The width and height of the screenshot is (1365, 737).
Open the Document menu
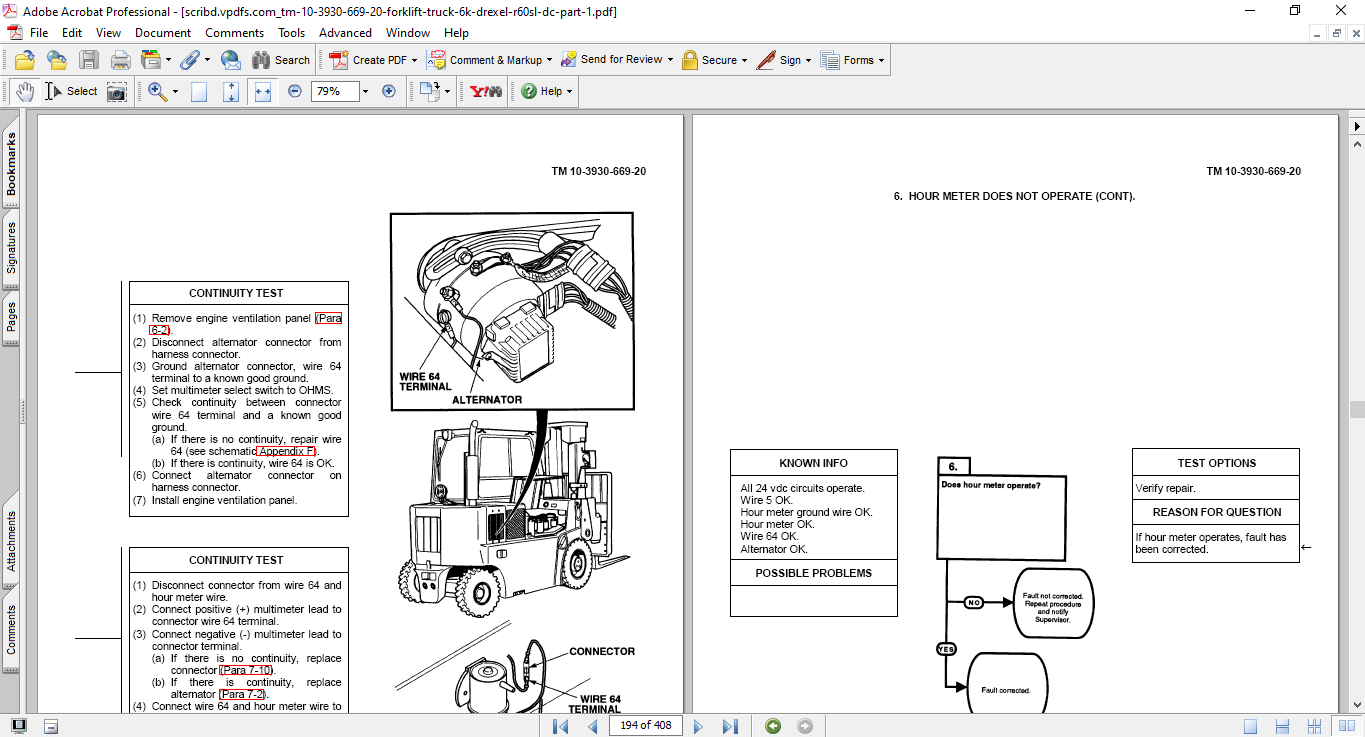pyautogui.click(x=162, y=33)
